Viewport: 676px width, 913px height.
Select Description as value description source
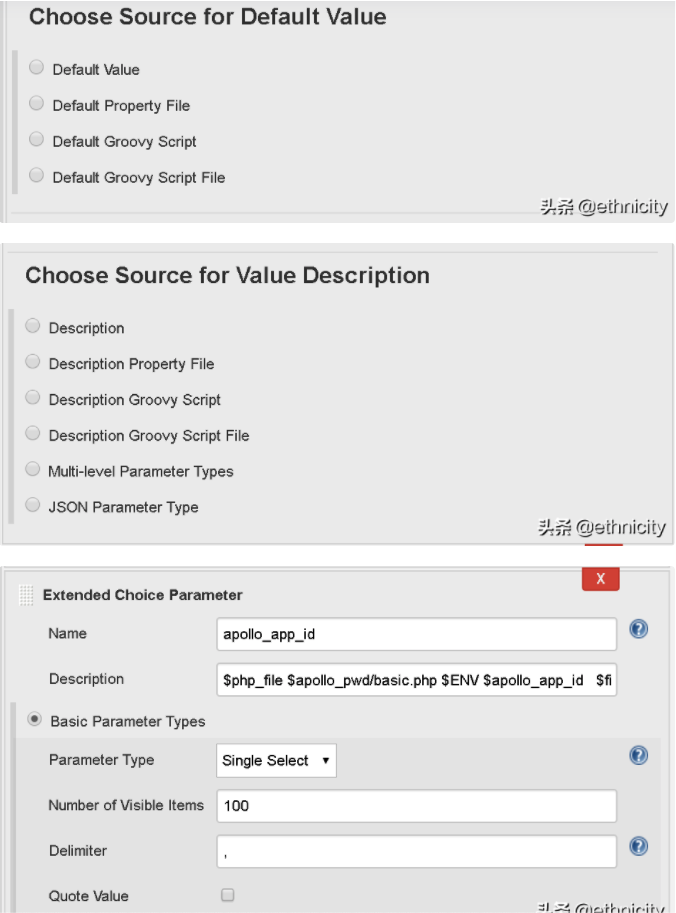32,327
